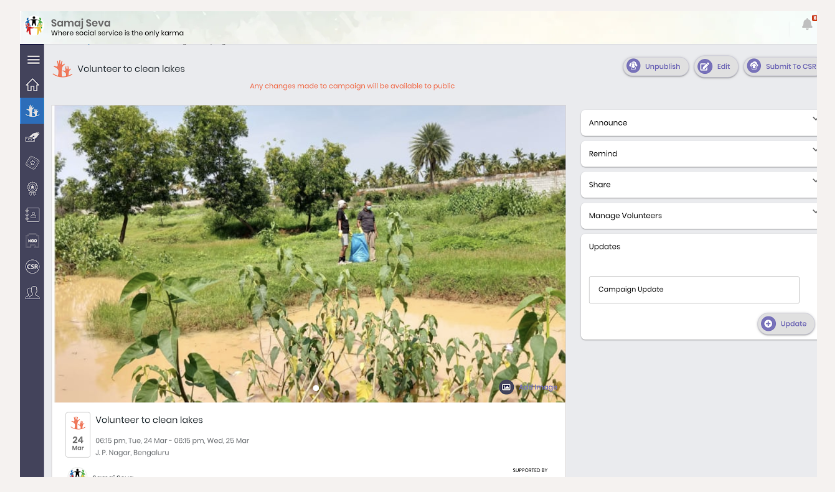Open the donation cheque-signing sidebar icon
835x492 pixels.
(32, 137)
